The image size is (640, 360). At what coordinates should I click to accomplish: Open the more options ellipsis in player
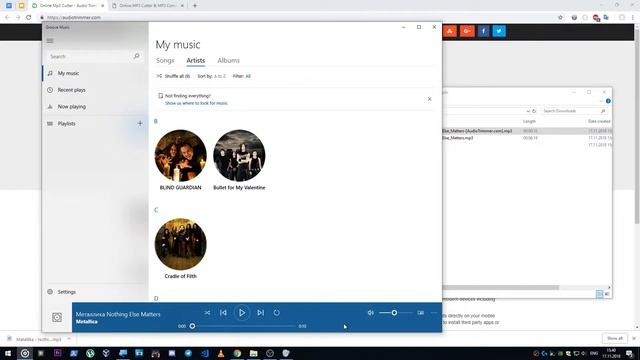434,313
